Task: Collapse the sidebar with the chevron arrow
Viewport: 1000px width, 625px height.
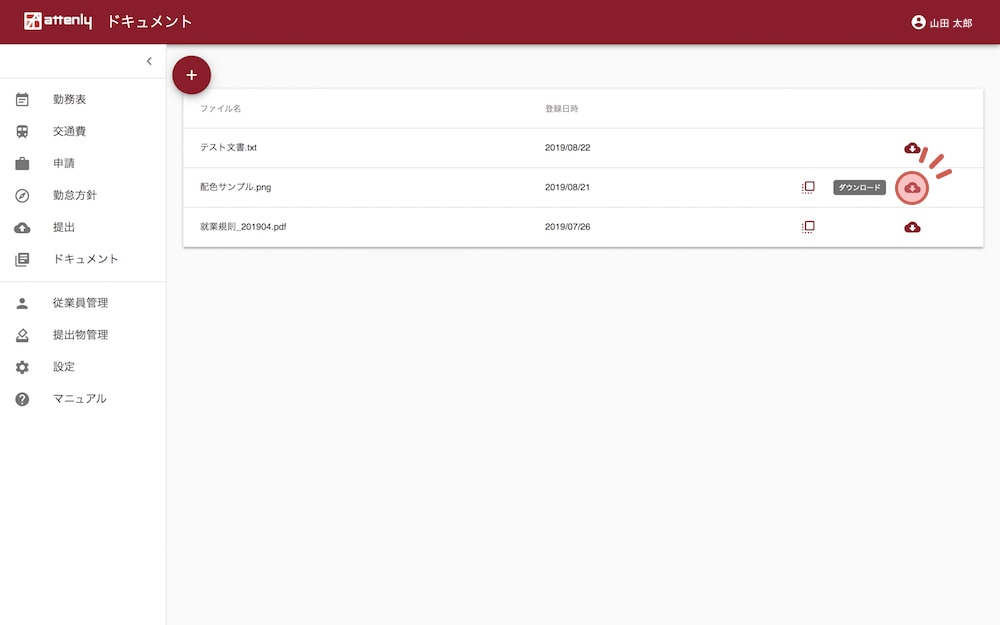Action: (149, 61)
